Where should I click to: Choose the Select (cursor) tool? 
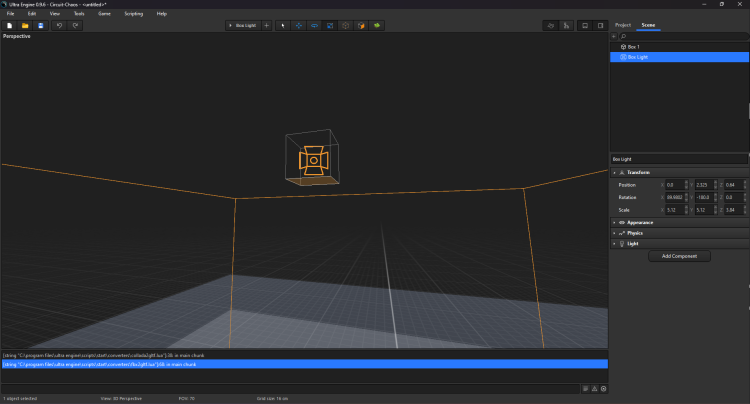[x=283, y=25]
